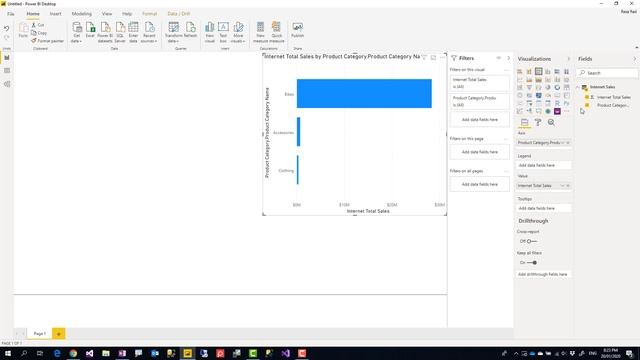Screen dimensions: 640x360
Task: Click the Fields Search box
Action: [607, 73]
